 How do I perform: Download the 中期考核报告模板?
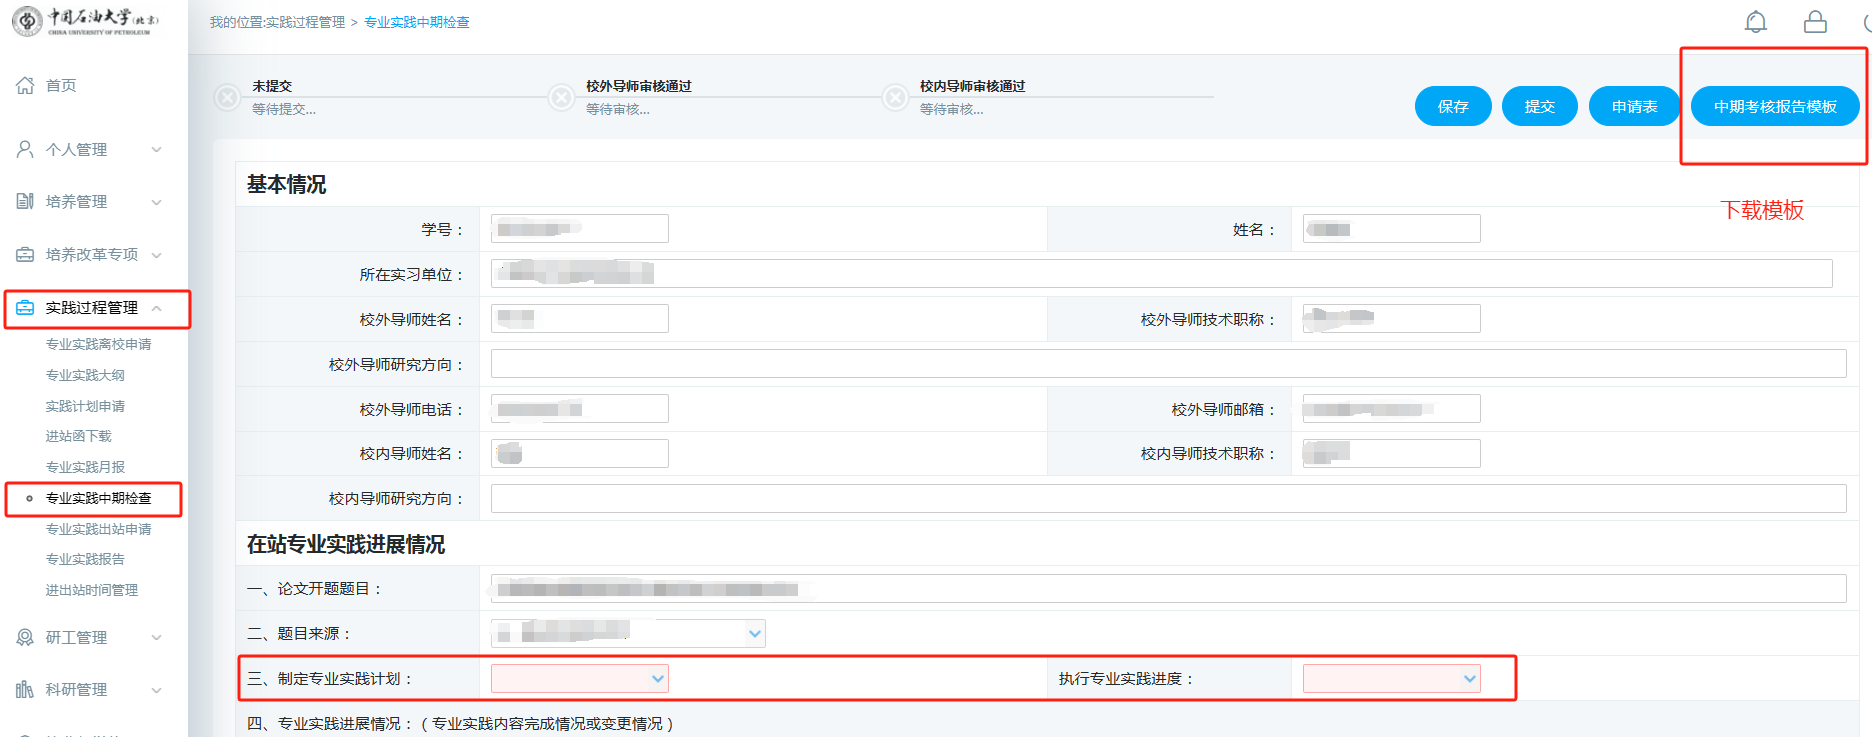click(x=1774, y=107)
